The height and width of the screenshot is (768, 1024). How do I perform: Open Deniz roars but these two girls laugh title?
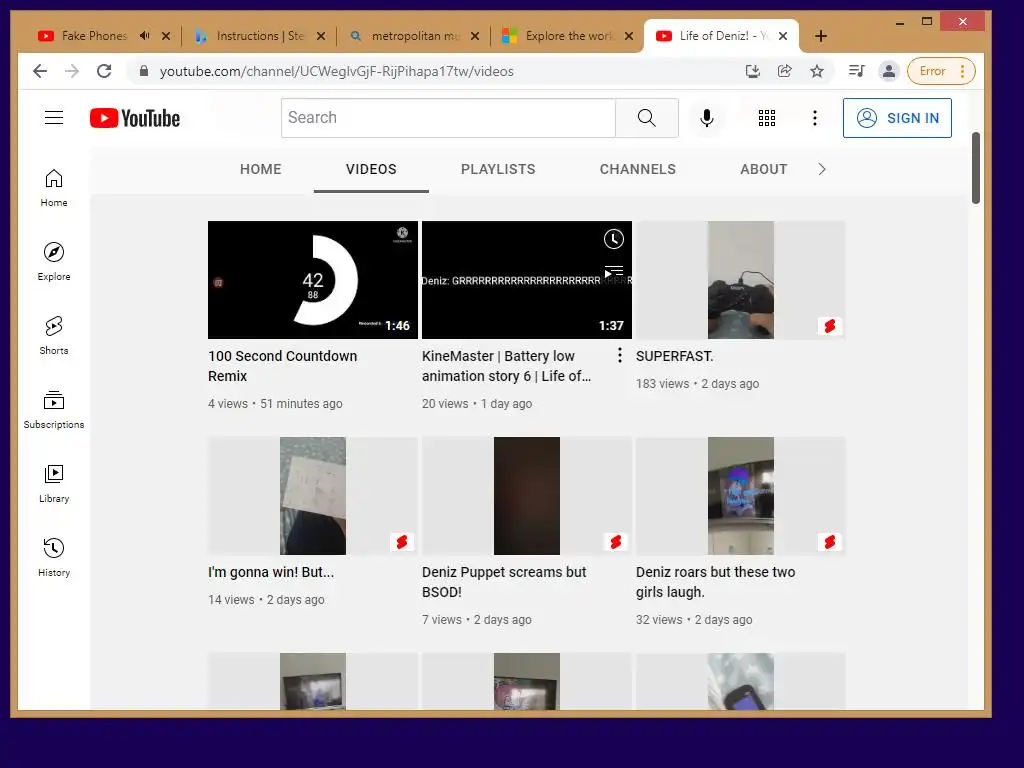716,582
